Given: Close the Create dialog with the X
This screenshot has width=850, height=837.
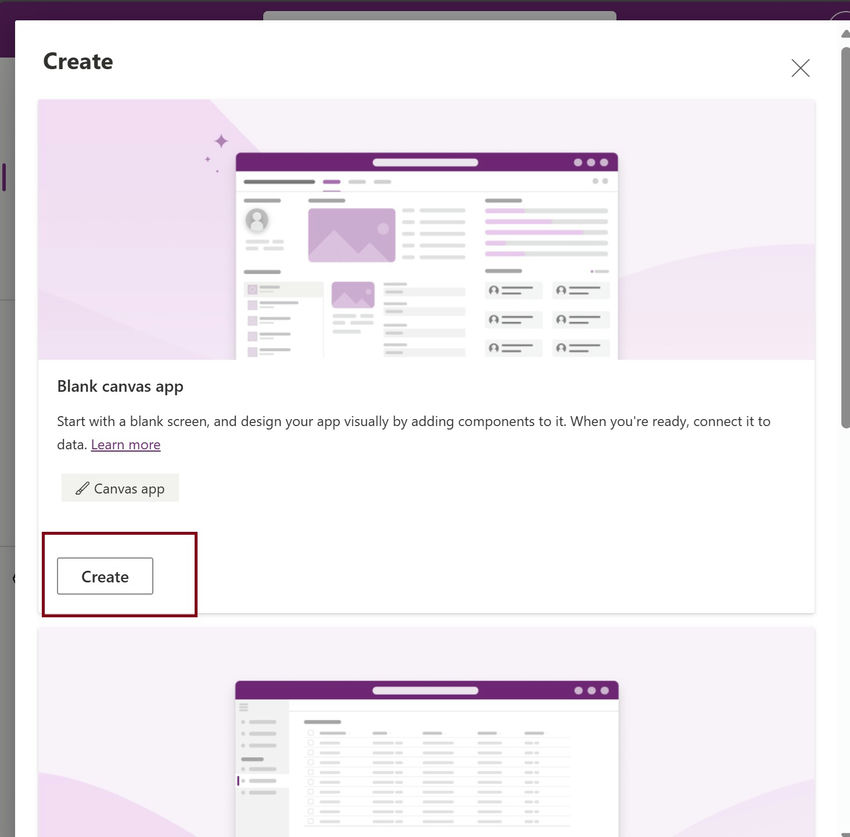Looking at the screenshot, I should tap(800, 68).
